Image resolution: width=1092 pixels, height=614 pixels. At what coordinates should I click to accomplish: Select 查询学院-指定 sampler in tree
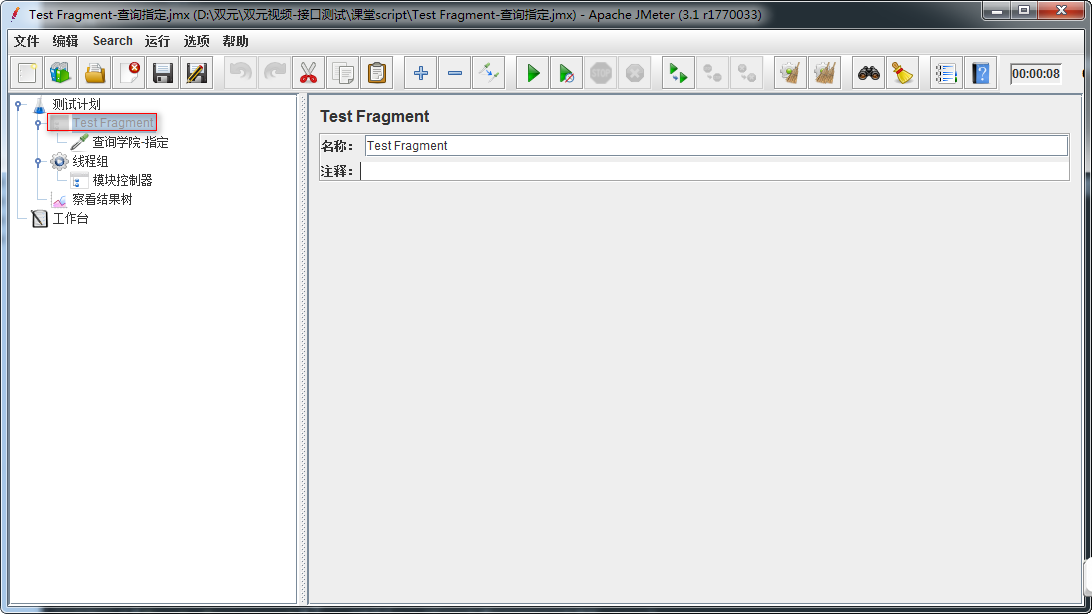pyautogui.click(x=130, y=142)
